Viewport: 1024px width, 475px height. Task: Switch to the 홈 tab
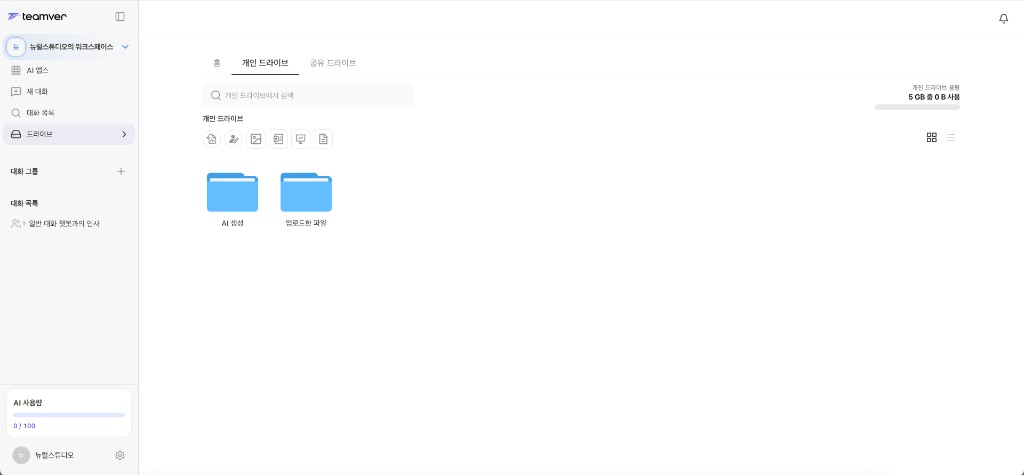pyautogui.click(x=217, y=63)
